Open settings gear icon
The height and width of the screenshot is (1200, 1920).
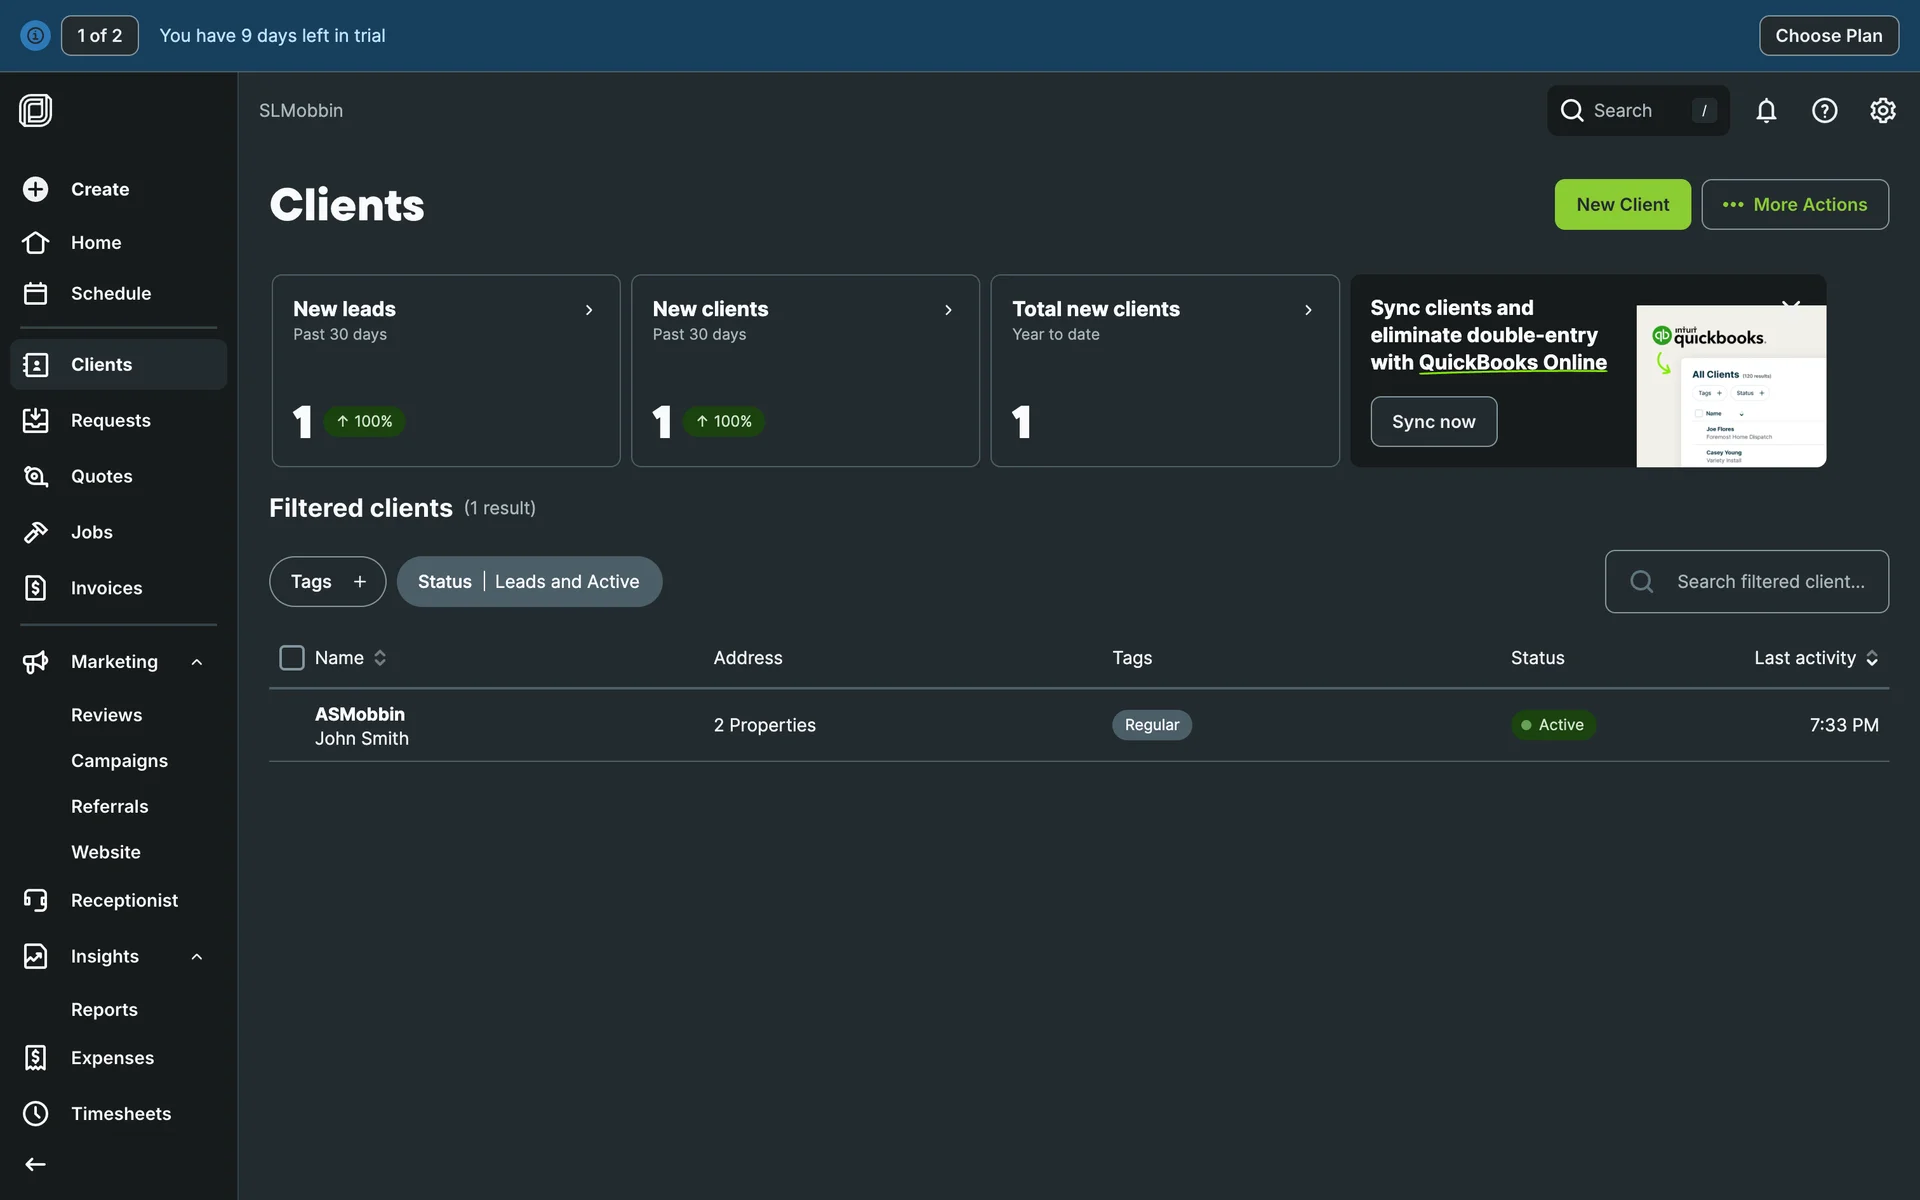point(1882,110)
